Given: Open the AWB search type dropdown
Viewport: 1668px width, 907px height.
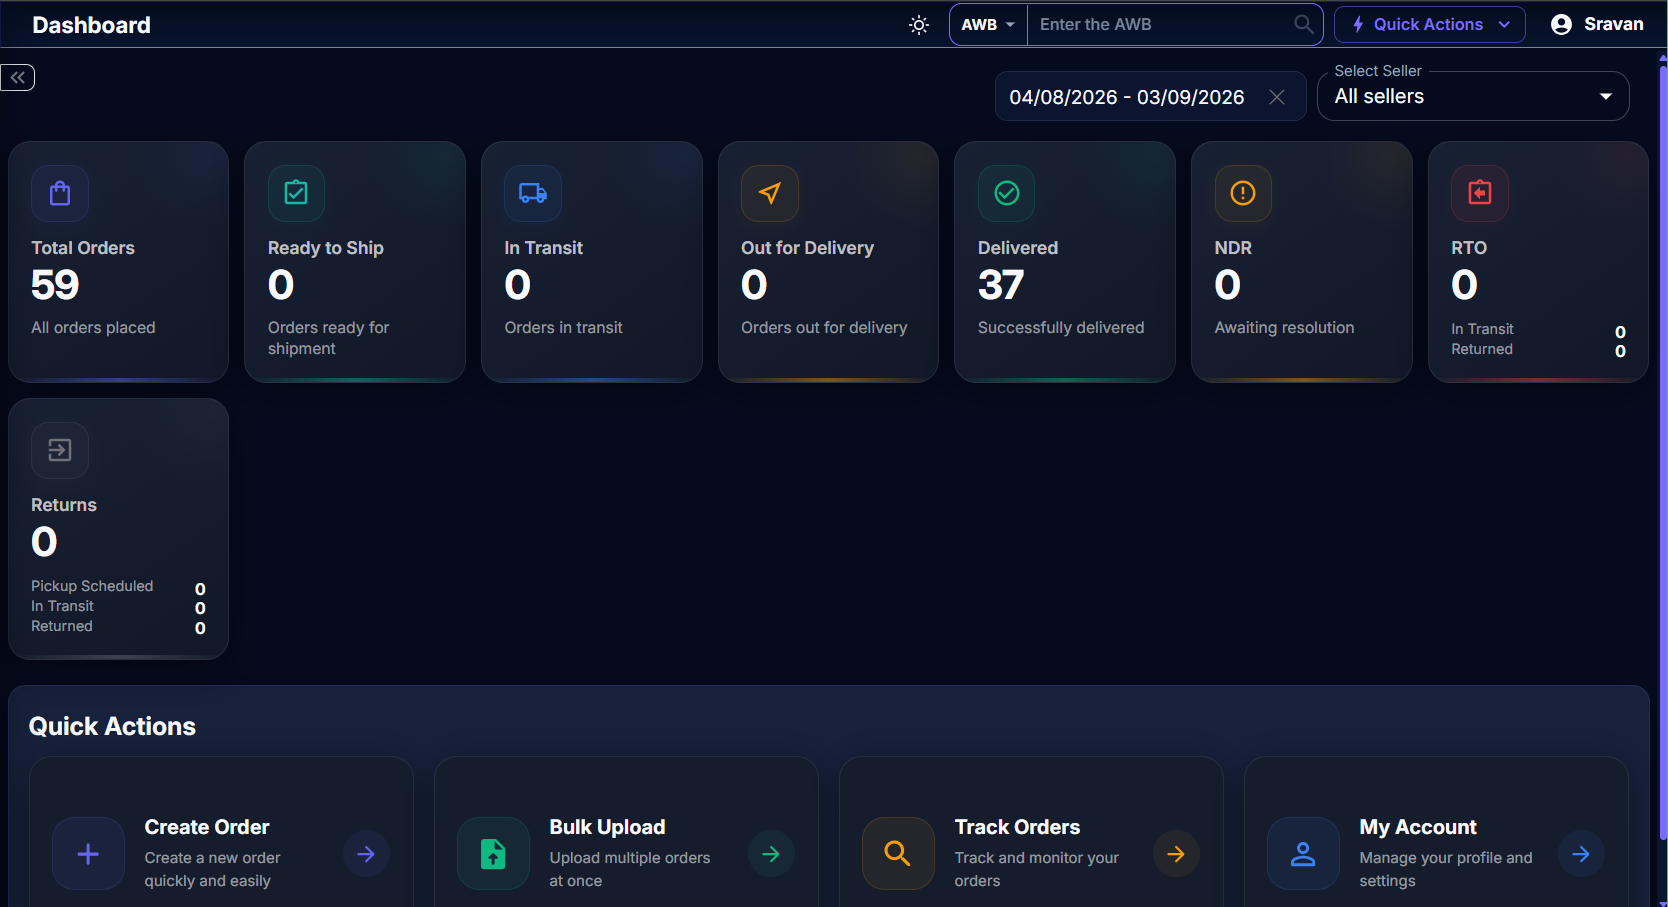Looking at the screenshot, I should [988, 25].
